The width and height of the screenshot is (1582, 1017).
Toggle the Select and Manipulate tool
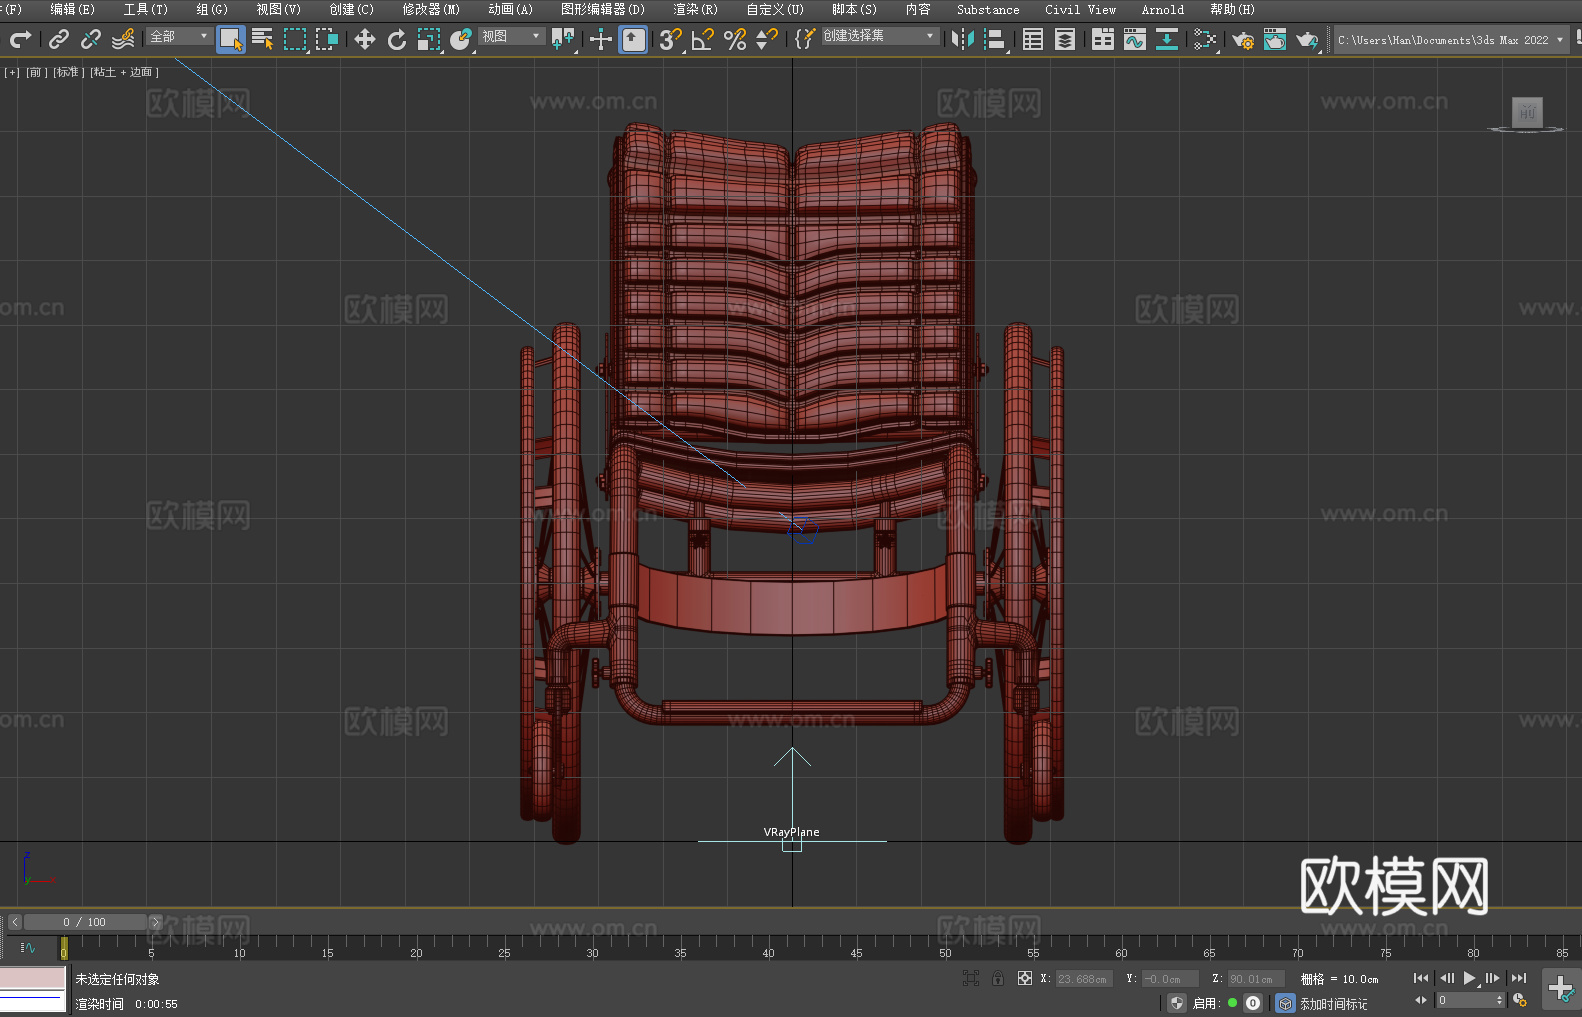[x=601, y=40]
